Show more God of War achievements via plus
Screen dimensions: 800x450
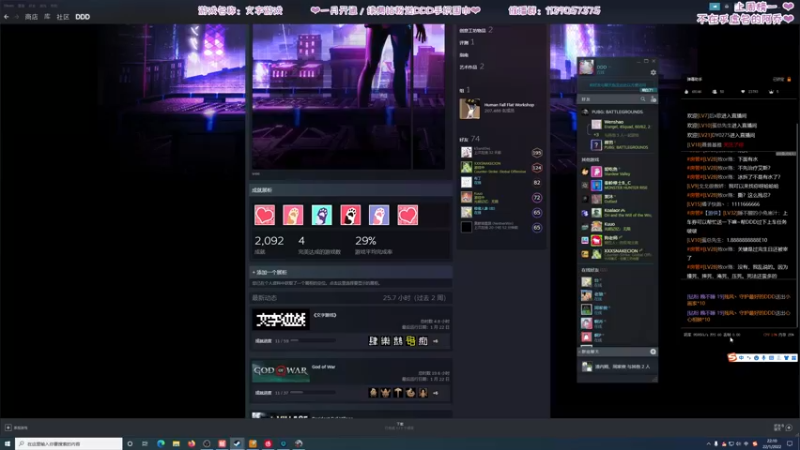pos(436,393)
